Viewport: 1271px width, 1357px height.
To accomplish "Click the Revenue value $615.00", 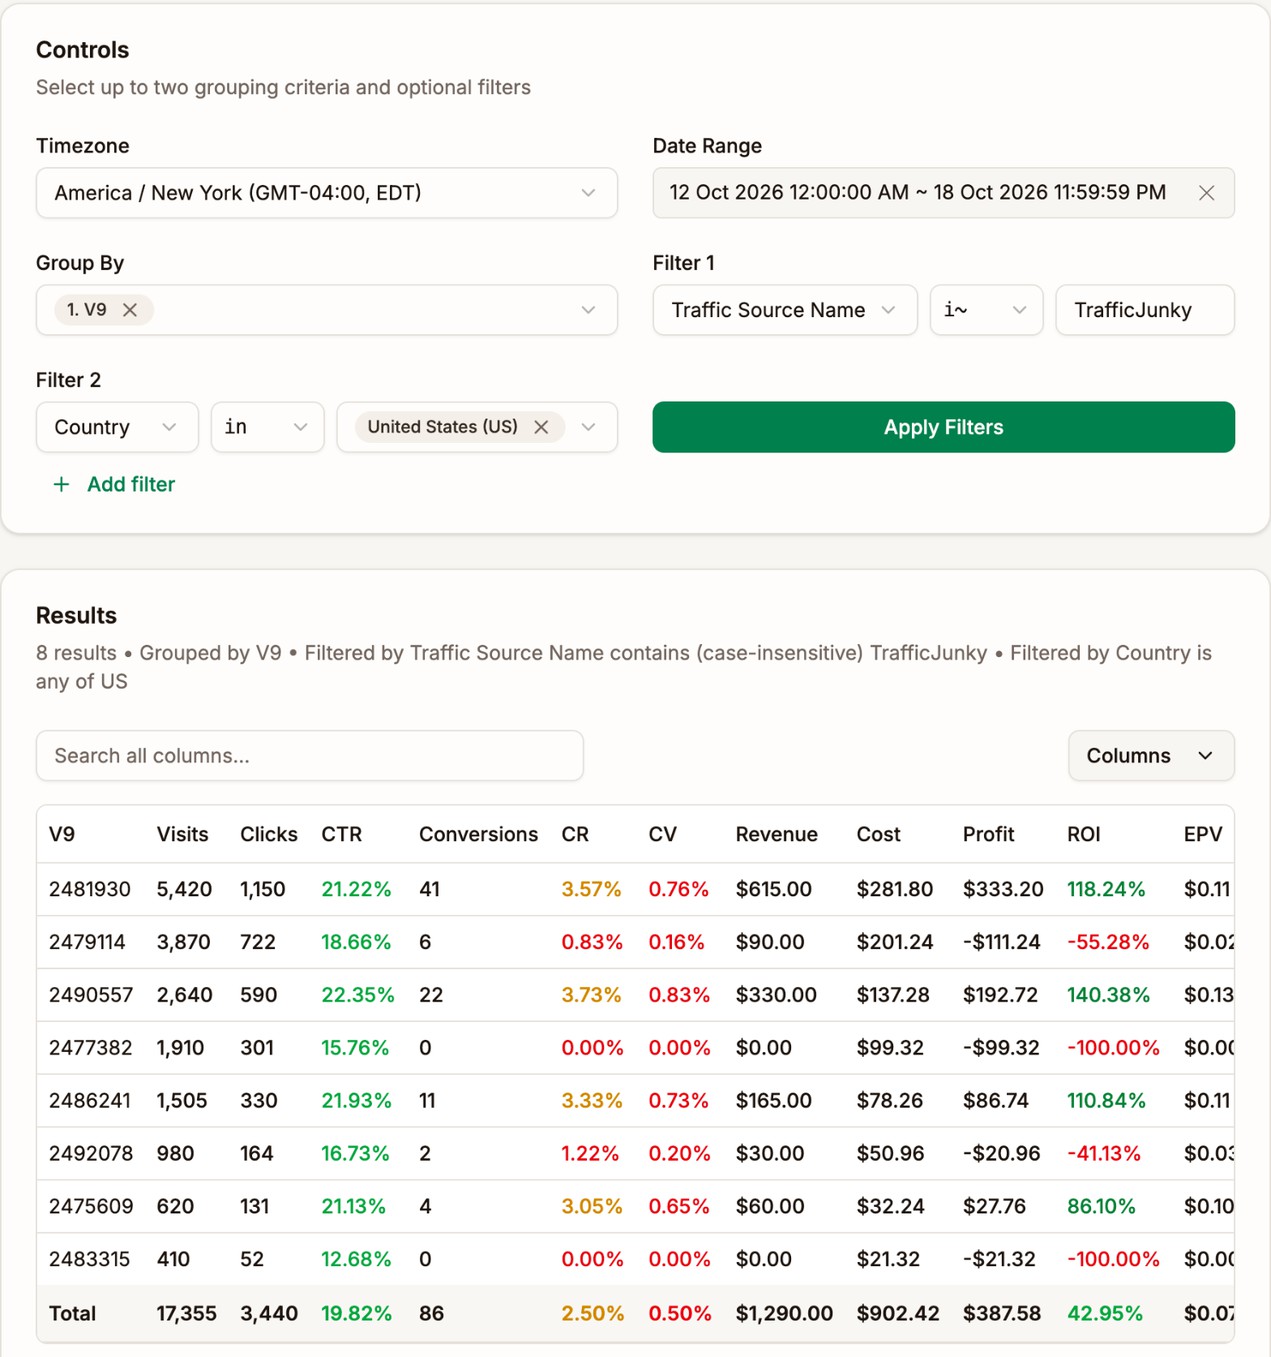I will 773,889.
